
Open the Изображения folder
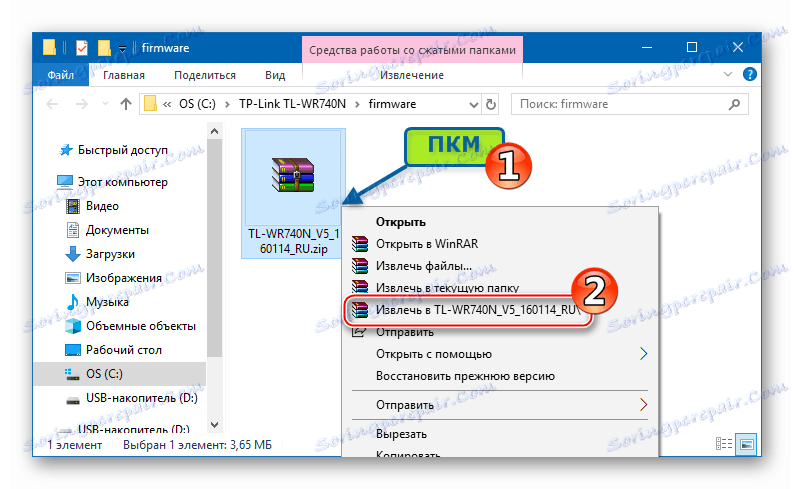coord(124,278)
